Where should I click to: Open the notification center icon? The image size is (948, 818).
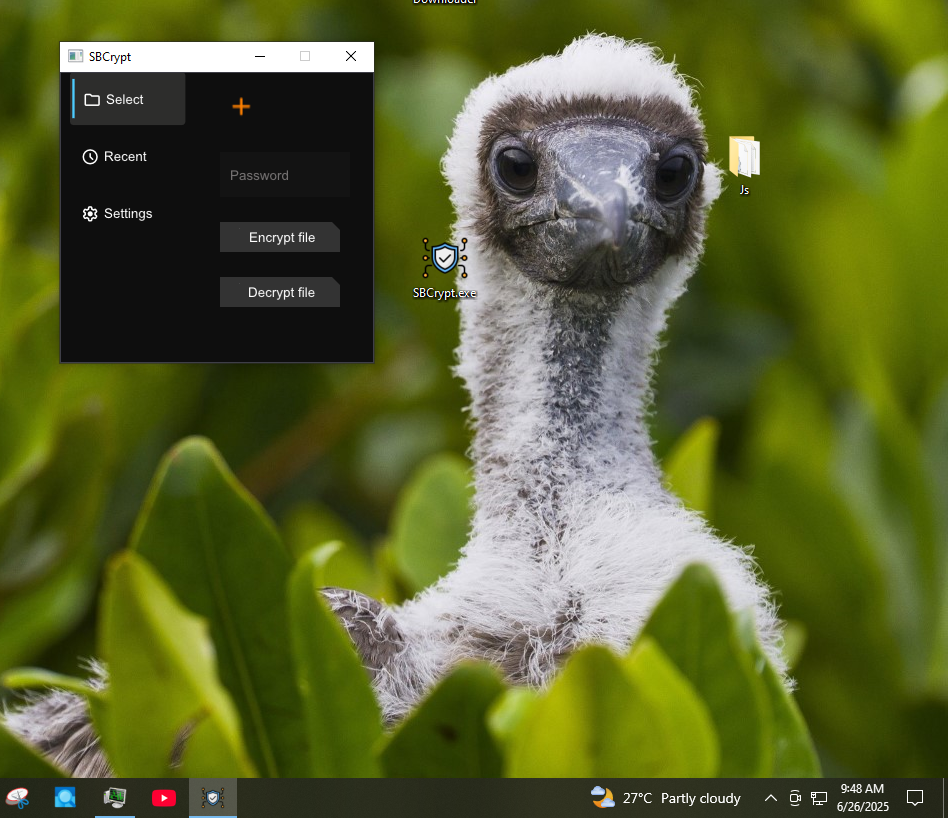(914, 798)
